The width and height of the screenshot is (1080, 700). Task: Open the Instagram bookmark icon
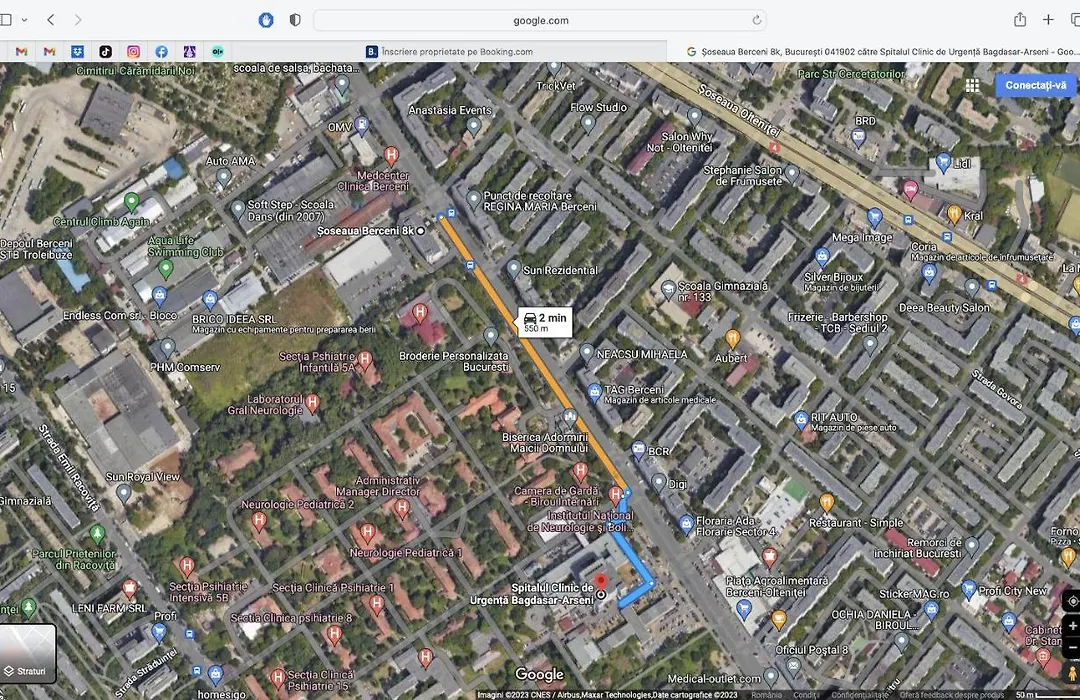click(x=133, y=51)
